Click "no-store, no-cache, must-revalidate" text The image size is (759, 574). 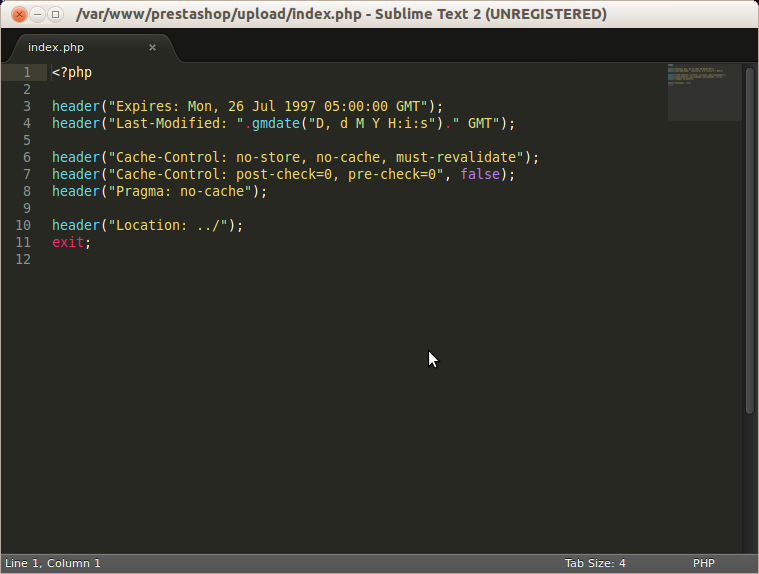pos(376,157)
